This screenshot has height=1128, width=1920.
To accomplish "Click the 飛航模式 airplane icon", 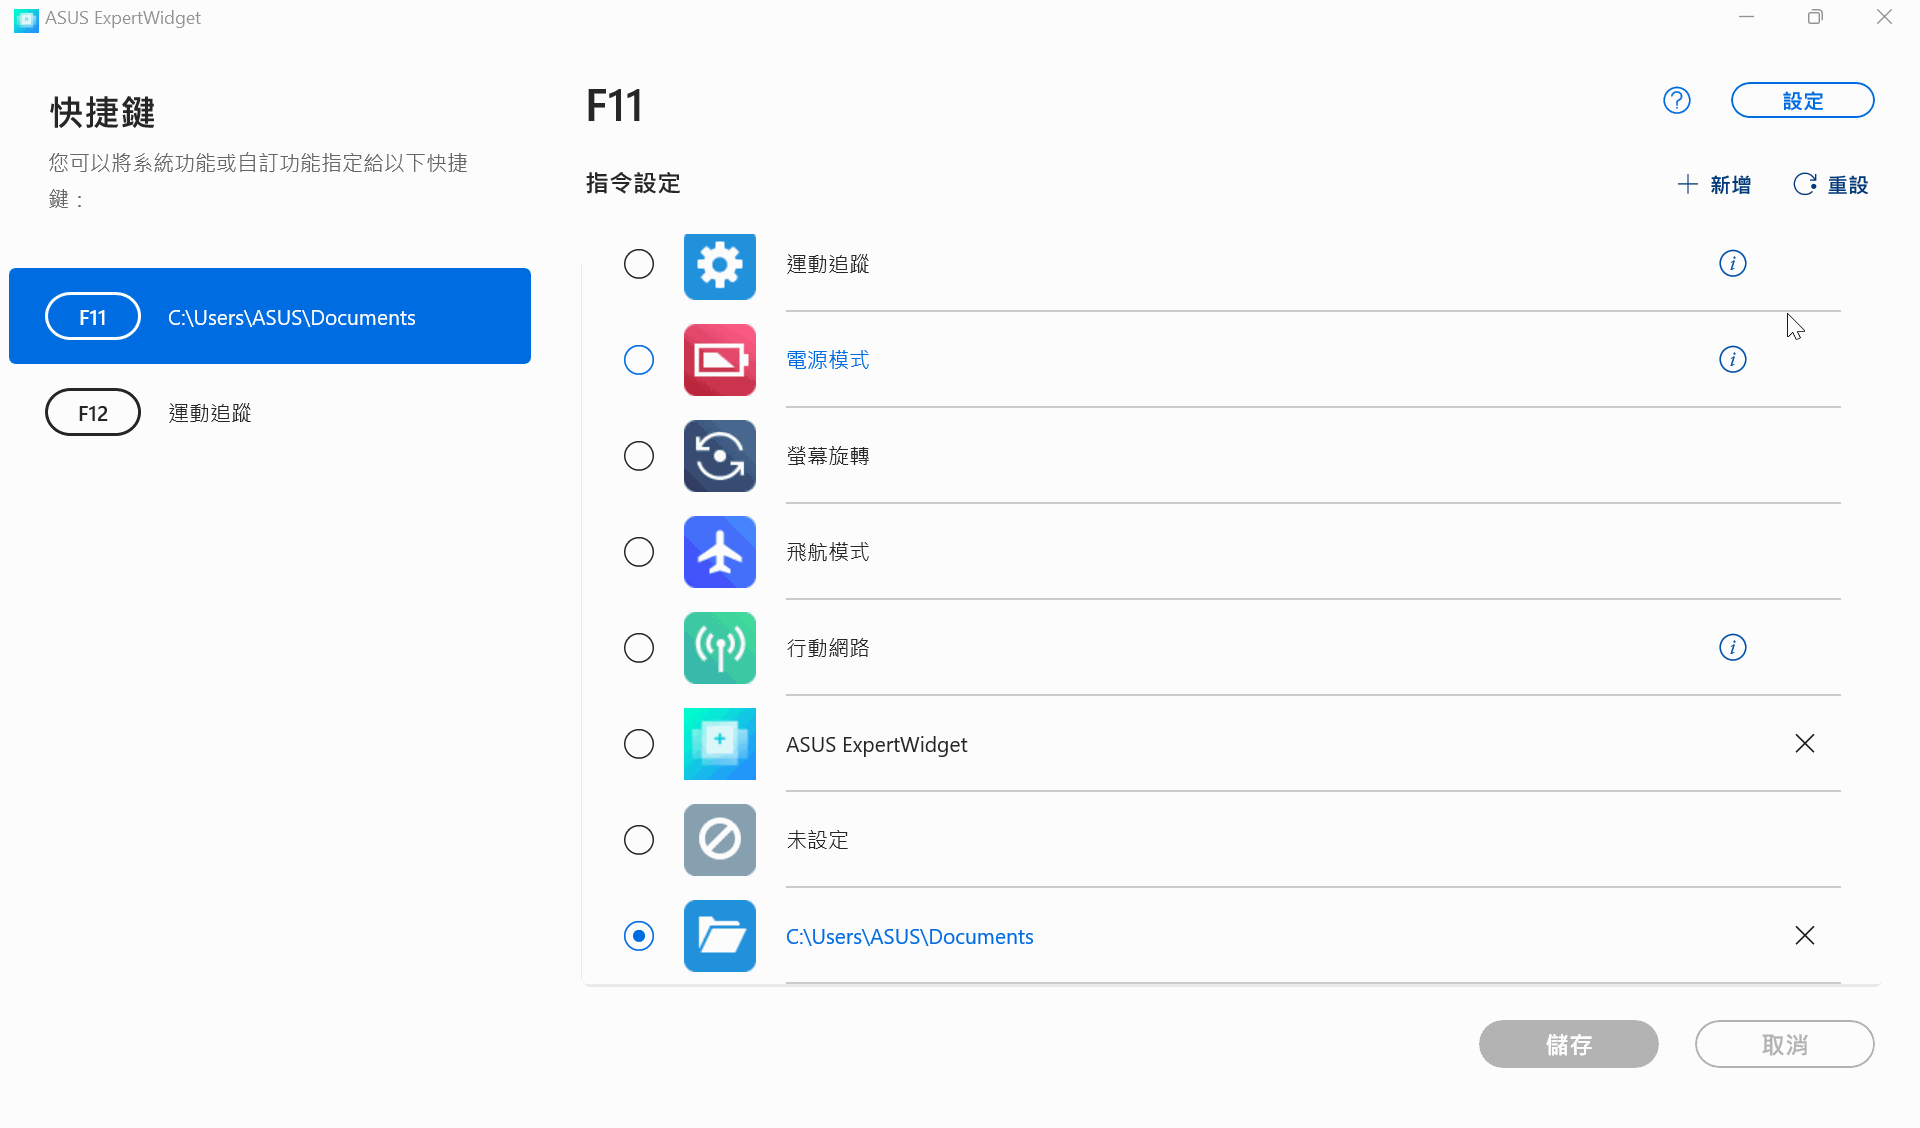I will (x=720, y=552).
